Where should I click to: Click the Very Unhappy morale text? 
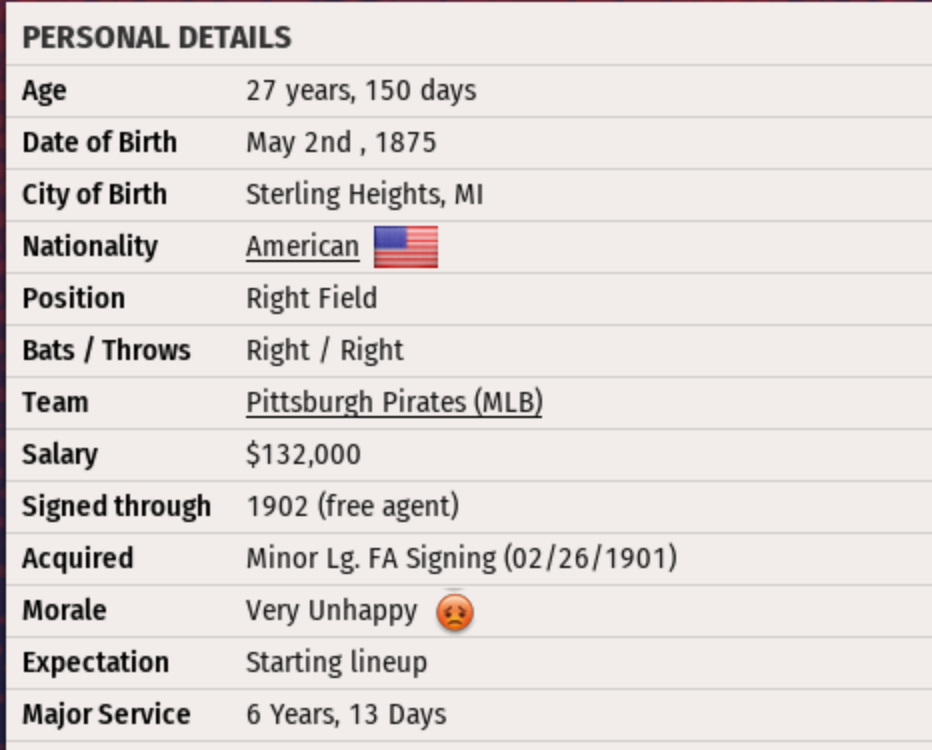tap(331, 610)
